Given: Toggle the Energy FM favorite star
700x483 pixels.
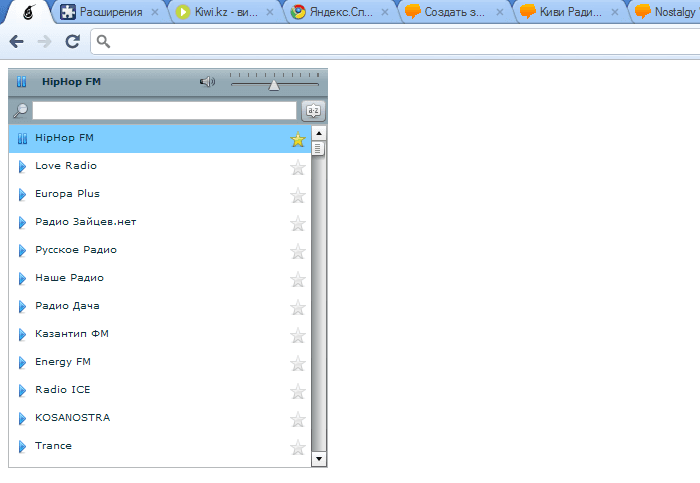Looking at the screenshot, I should 297,364.
